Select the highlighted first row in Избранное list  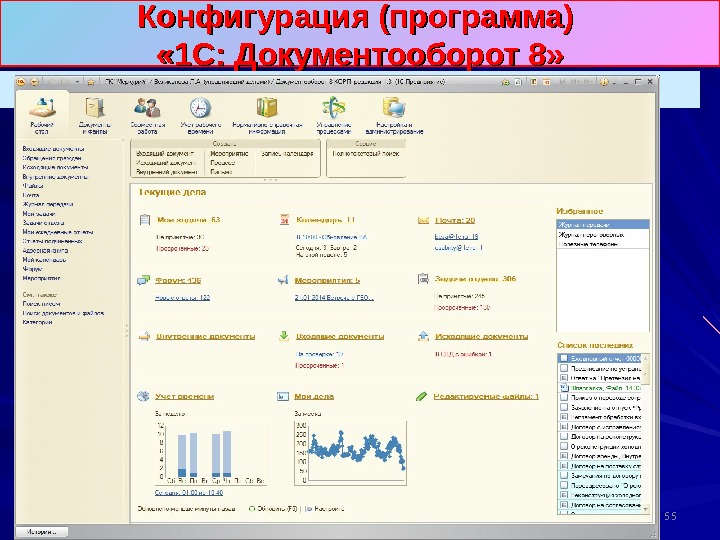click(603, 225)
